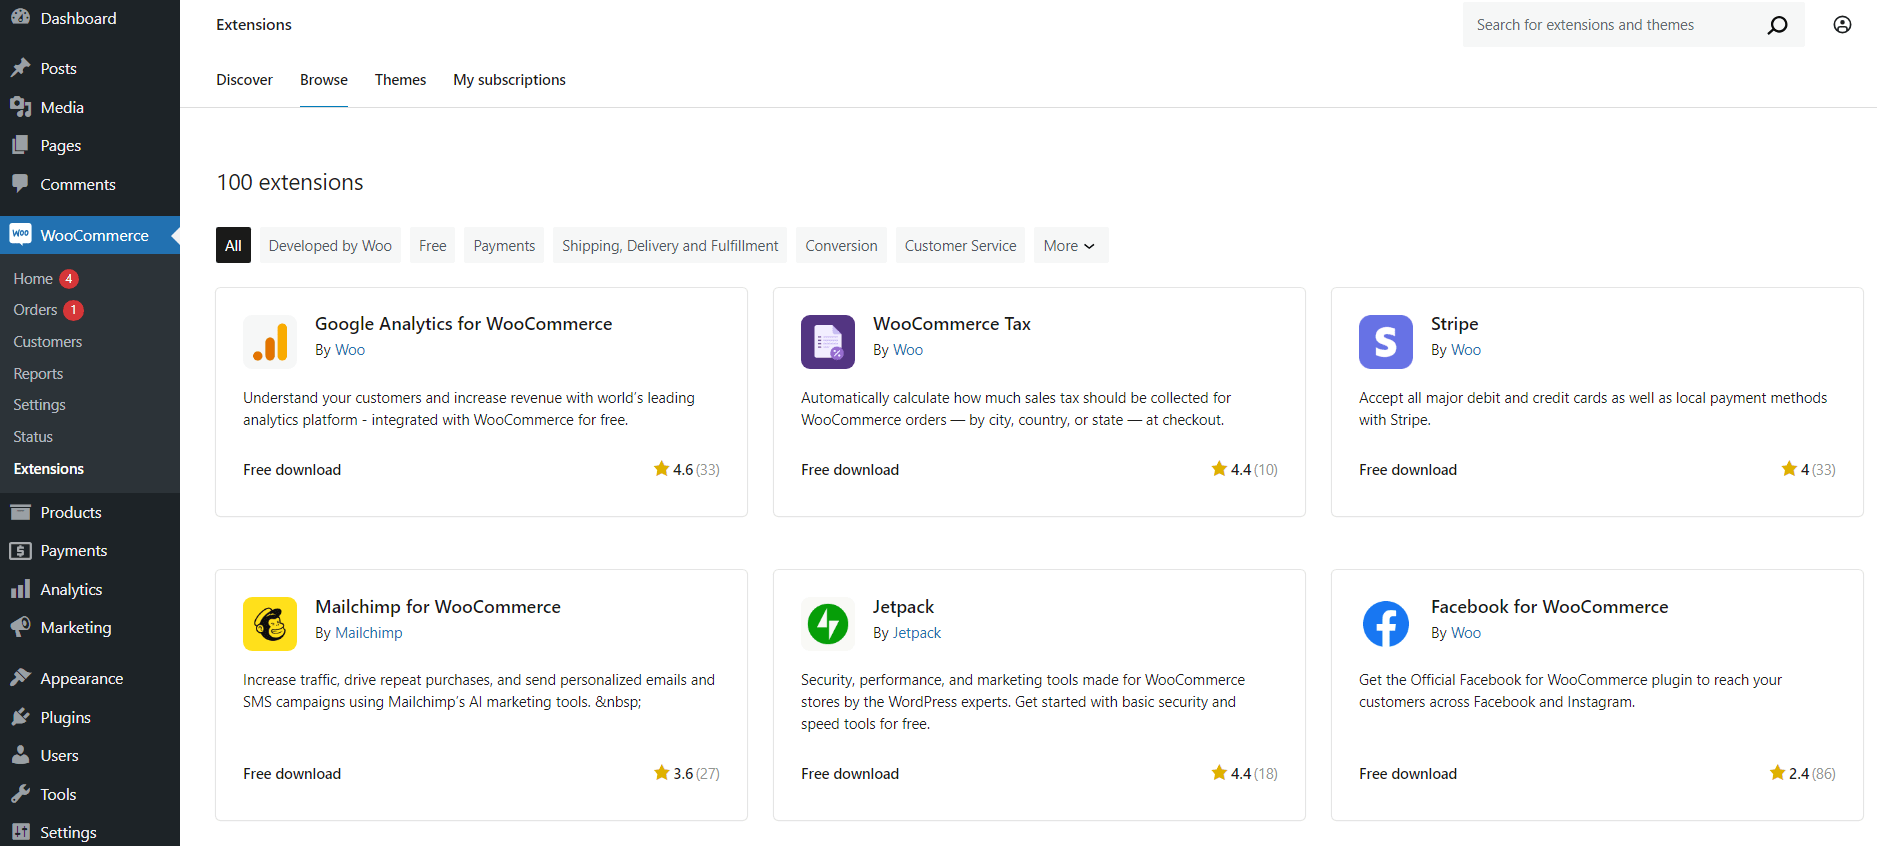Filter extensions by Free
This screenshot has width=1877, height=846.
coord(432,245)
